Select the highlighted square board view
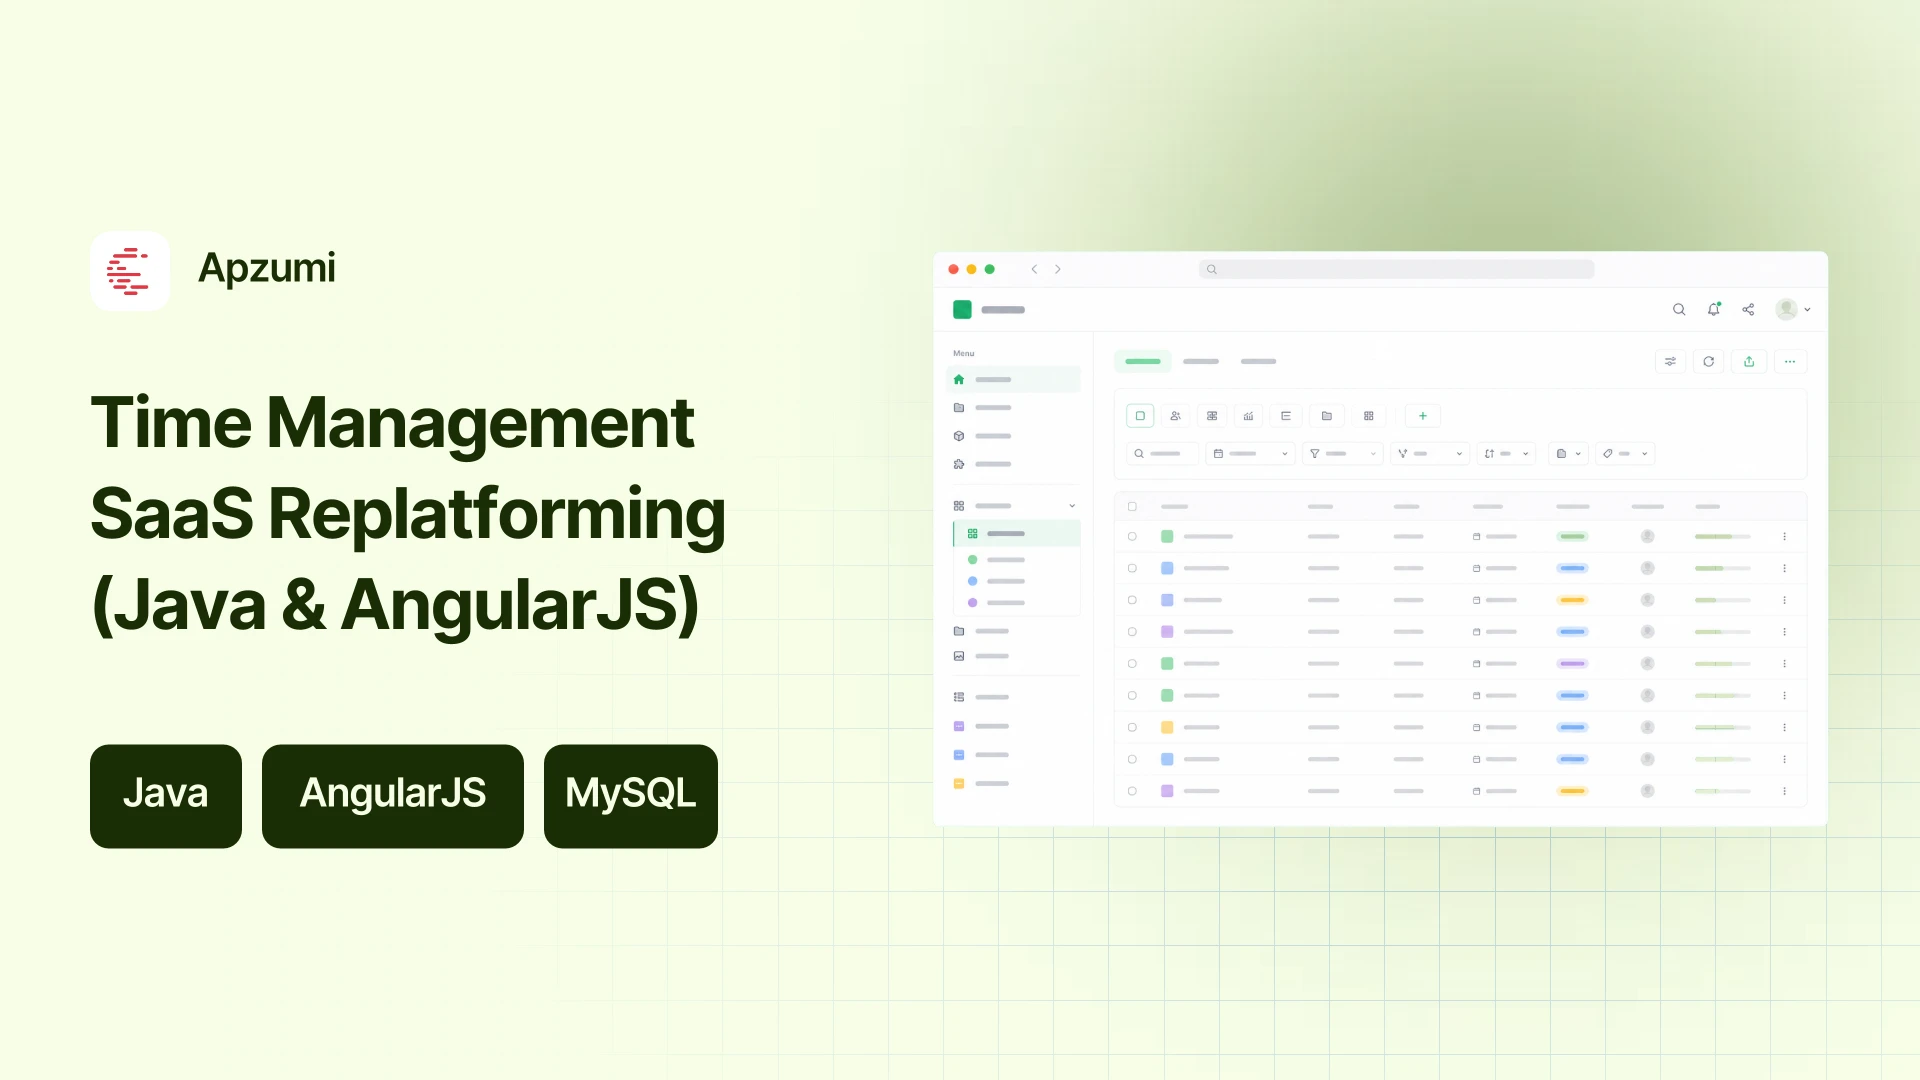This screenshot has width=1920, height=1080. [x=1140, y=416]
